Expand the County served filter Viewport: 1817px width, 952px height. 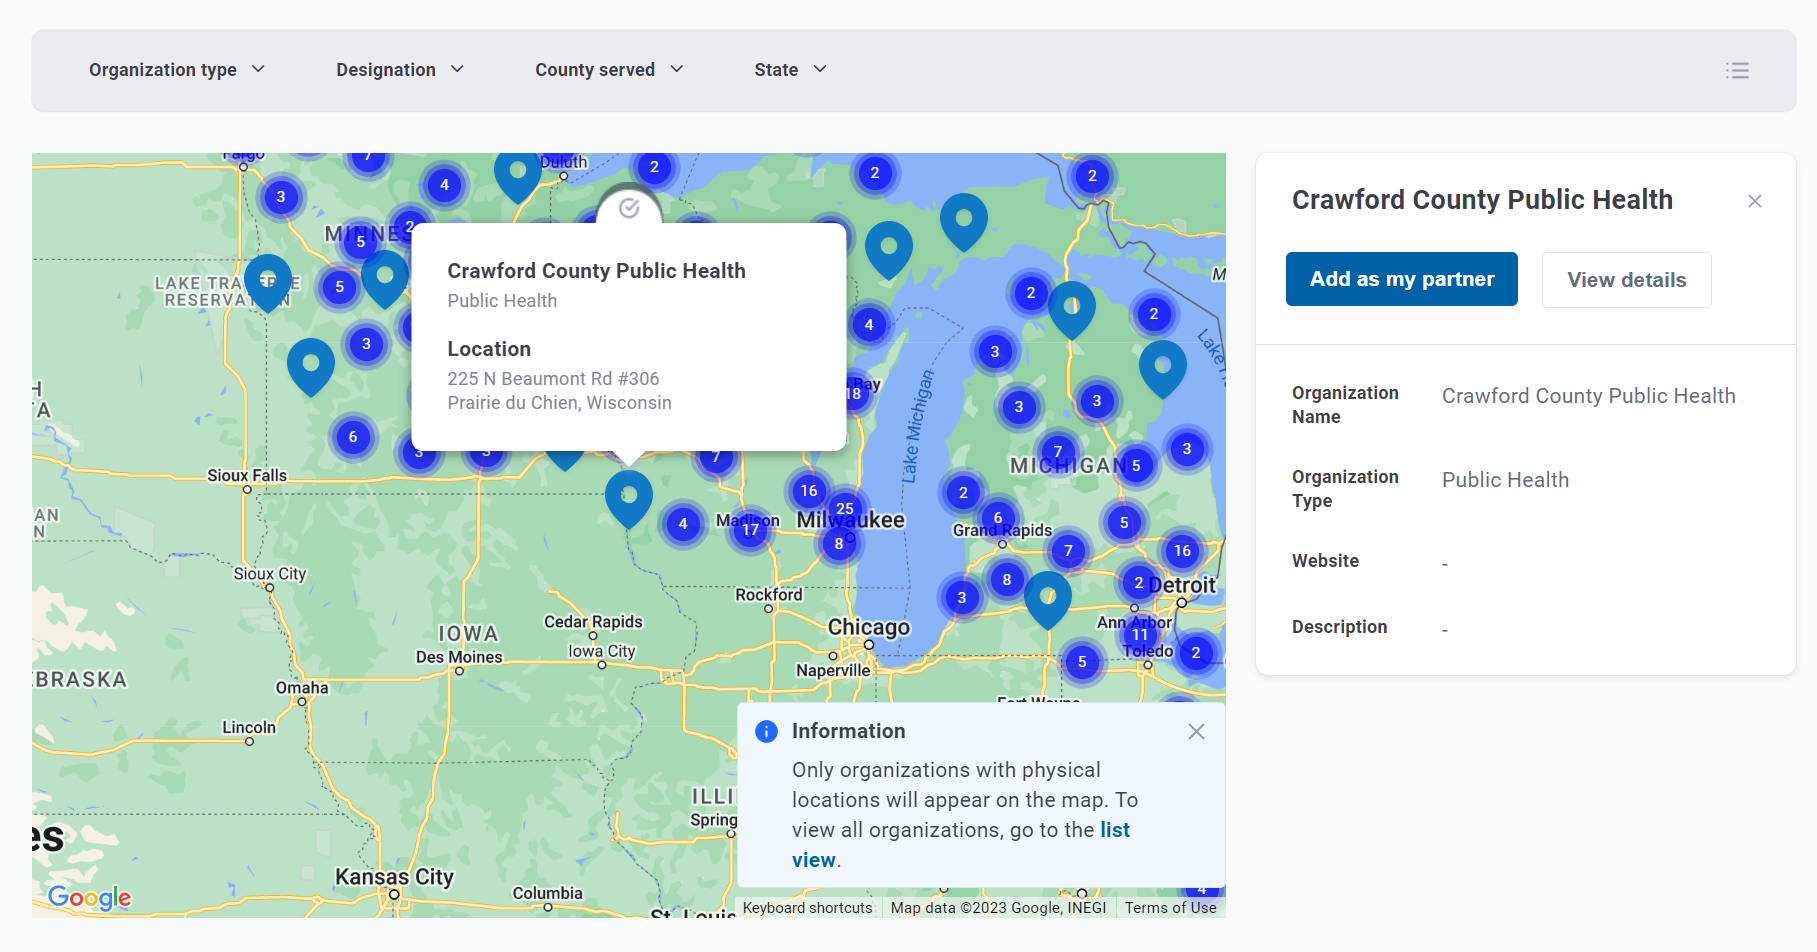608,70
